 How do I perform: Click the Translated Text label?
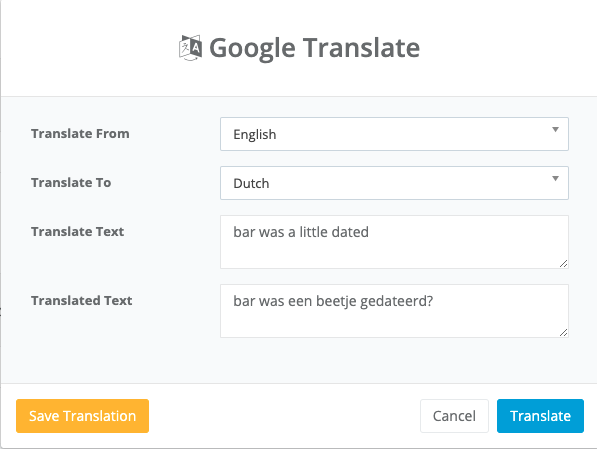click(x=82, y=300)
